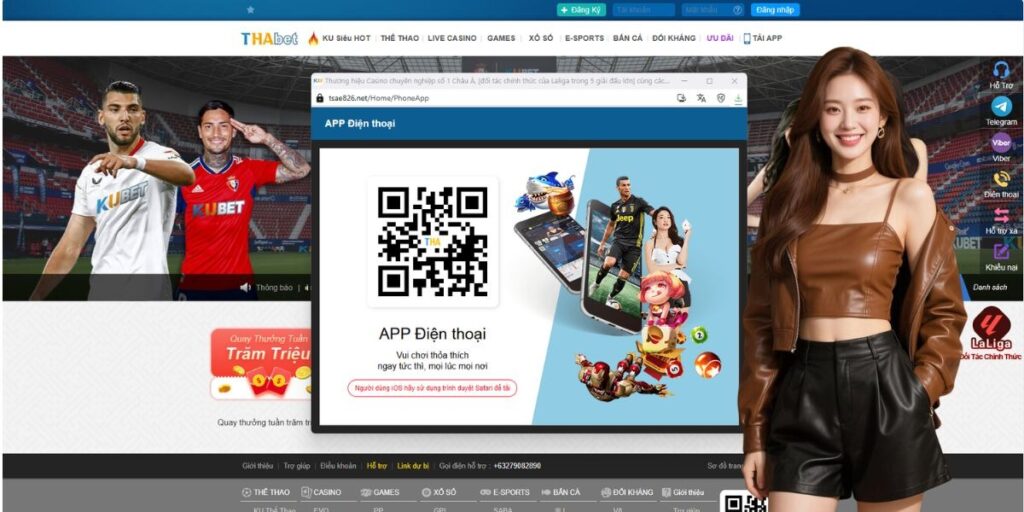Screen dimensions: 1024x512
Task: Click the star bookmark icon at top
Action: [250, 10]
